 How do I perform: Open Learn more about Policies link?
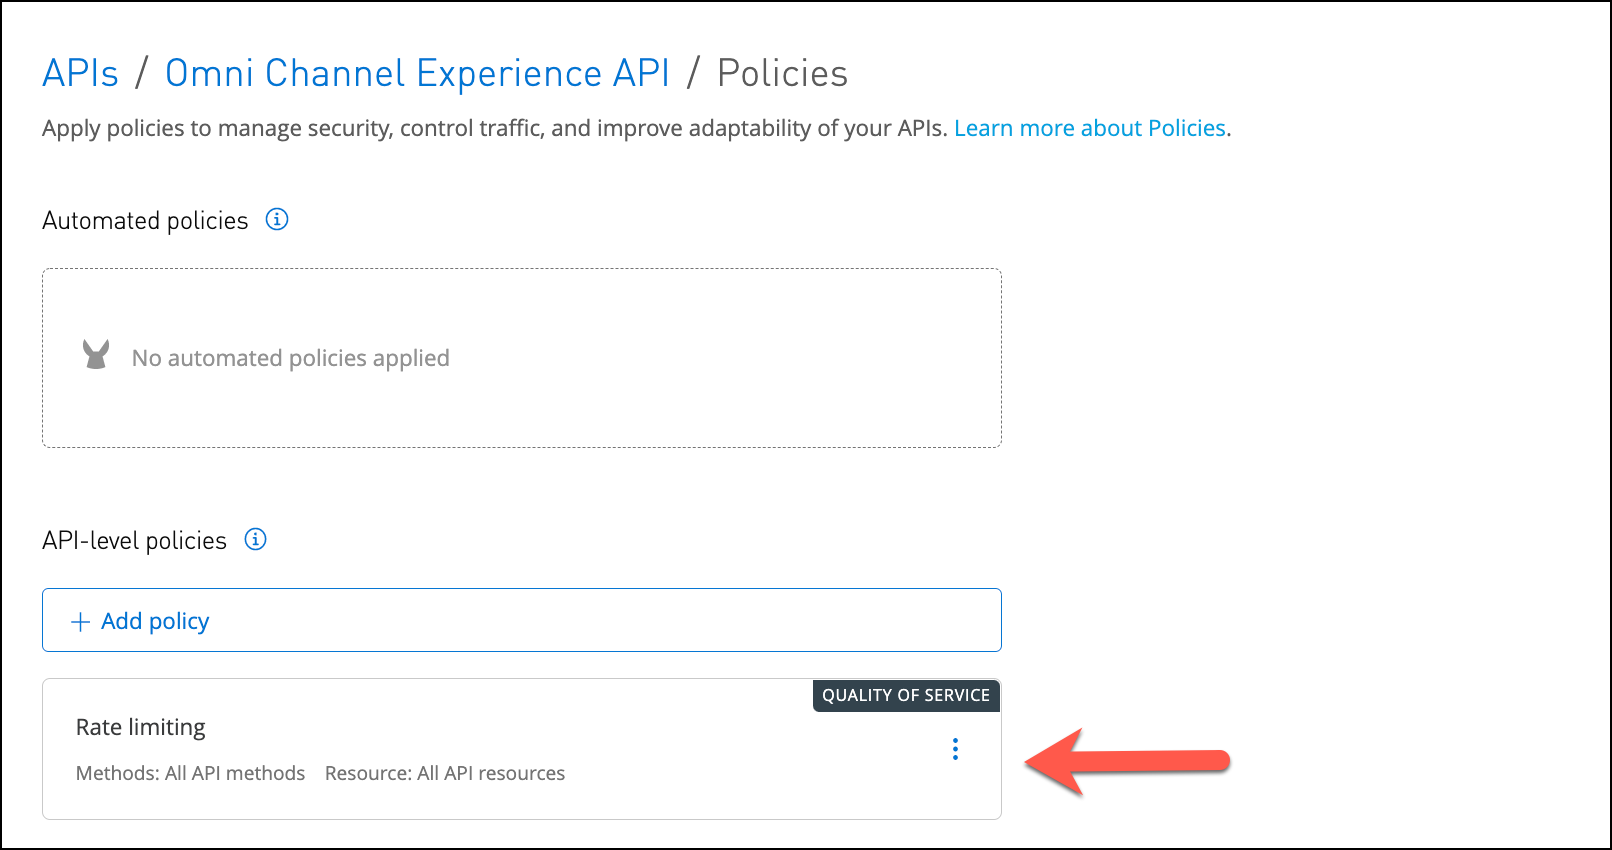[1090, 128]
